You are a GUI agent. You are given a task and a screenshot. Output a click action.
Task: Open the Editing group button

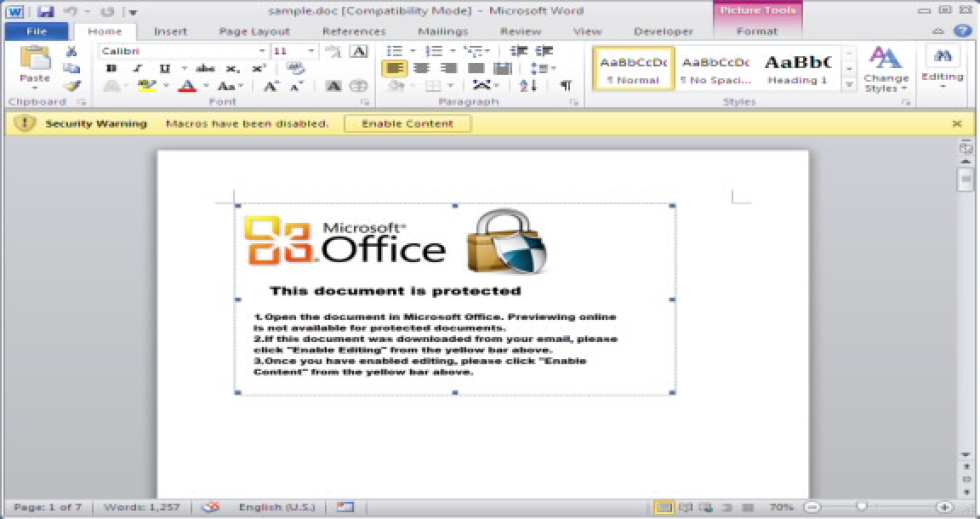942,68
